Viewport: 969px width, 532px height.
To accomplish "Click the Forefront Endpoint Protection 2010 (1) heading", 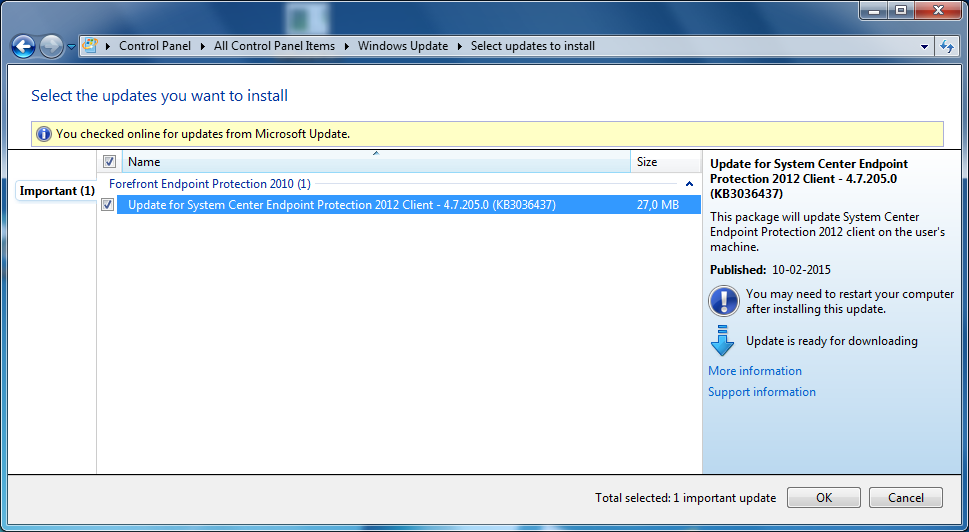I will (x=209, y=184).
